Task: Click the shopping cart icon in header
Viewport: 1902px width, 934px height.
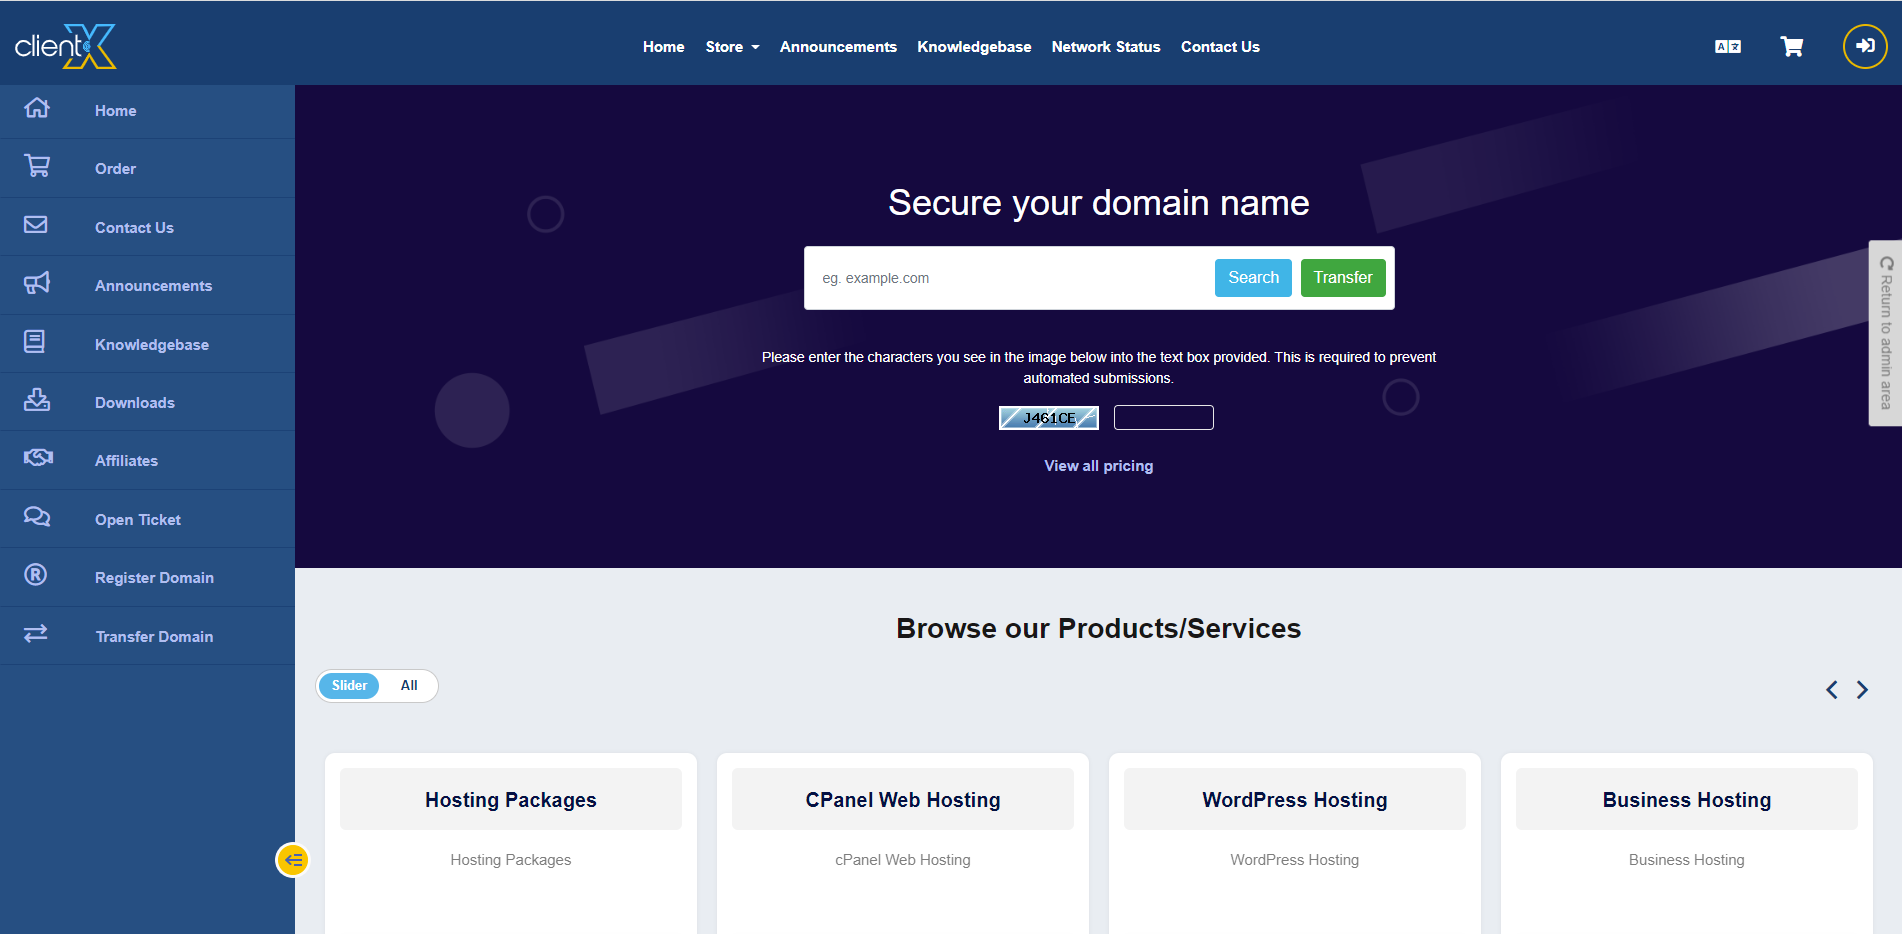Action: tap(1791, 47)
